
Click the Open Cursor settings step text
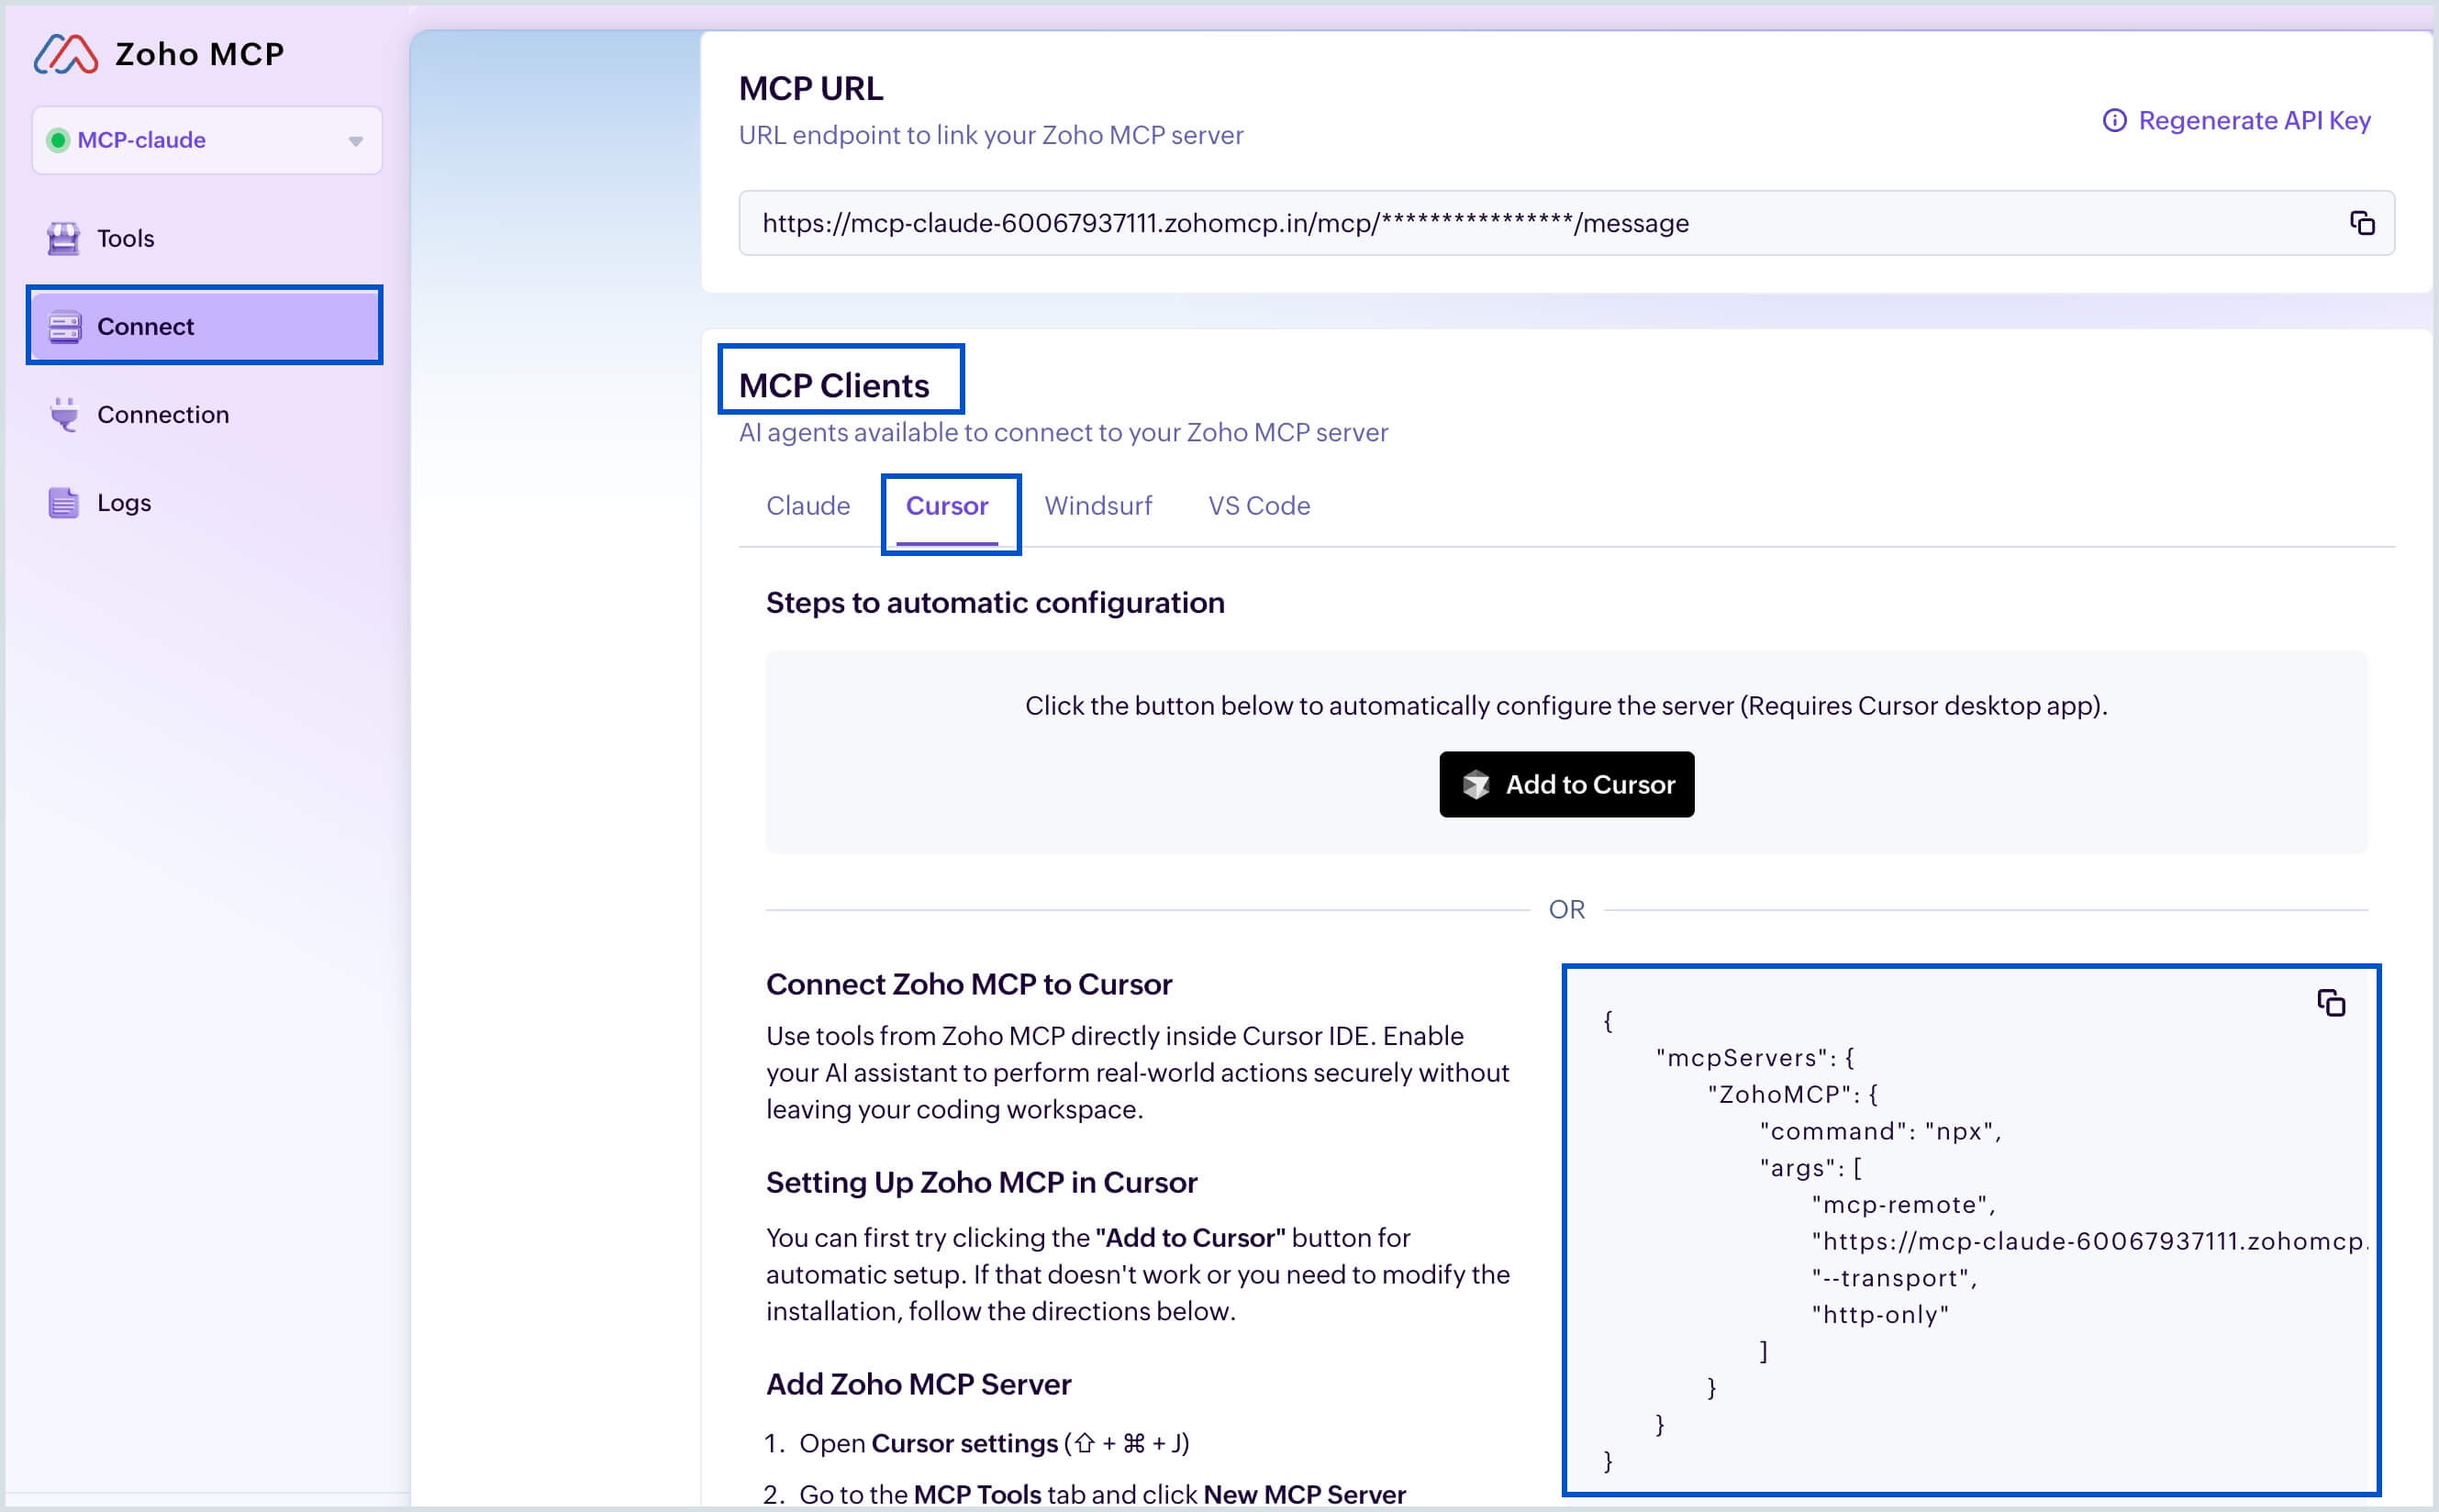pos(994,1443)
